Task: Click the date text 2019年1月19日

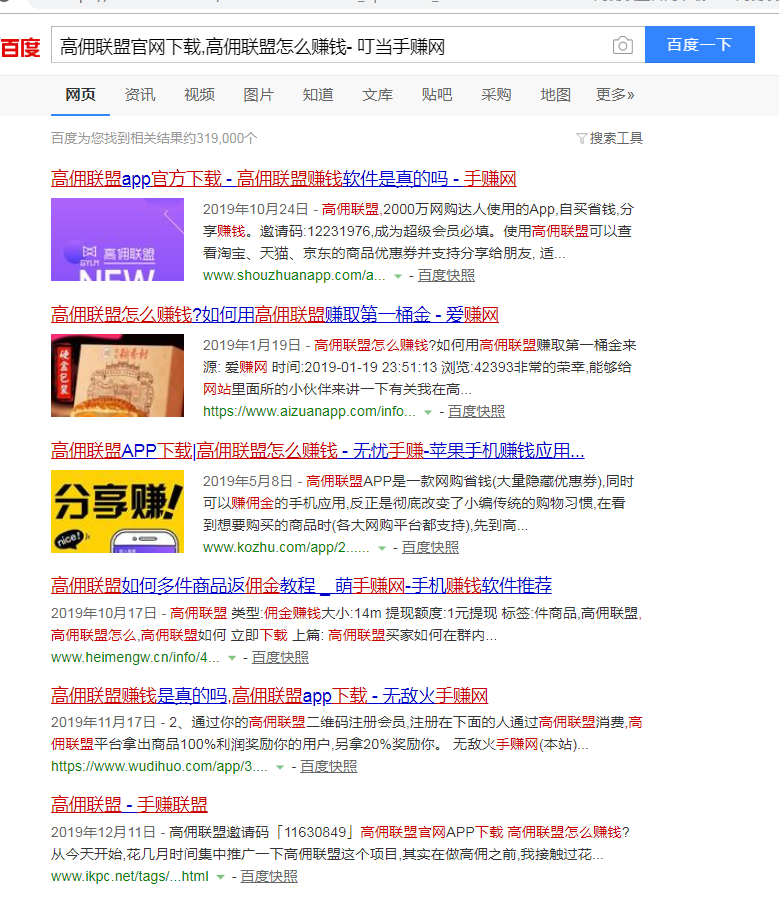Action: 252,345
